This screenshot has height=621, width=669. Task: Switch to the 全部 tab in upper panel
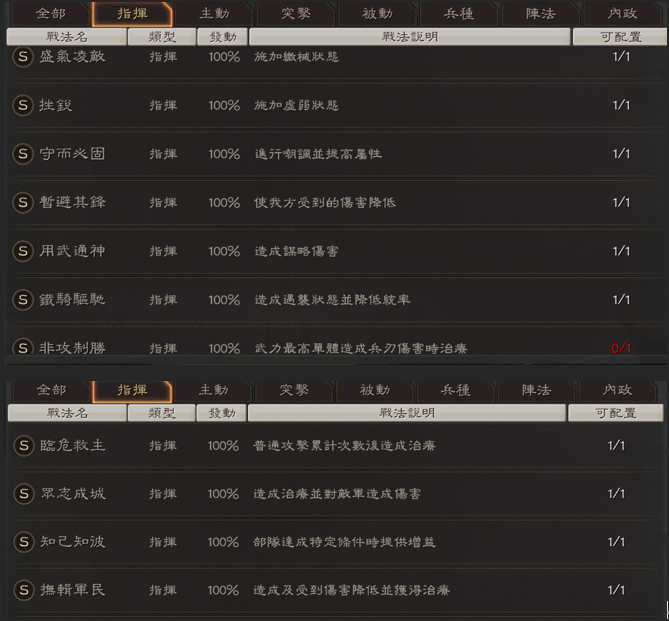click(x=50, y=13)
